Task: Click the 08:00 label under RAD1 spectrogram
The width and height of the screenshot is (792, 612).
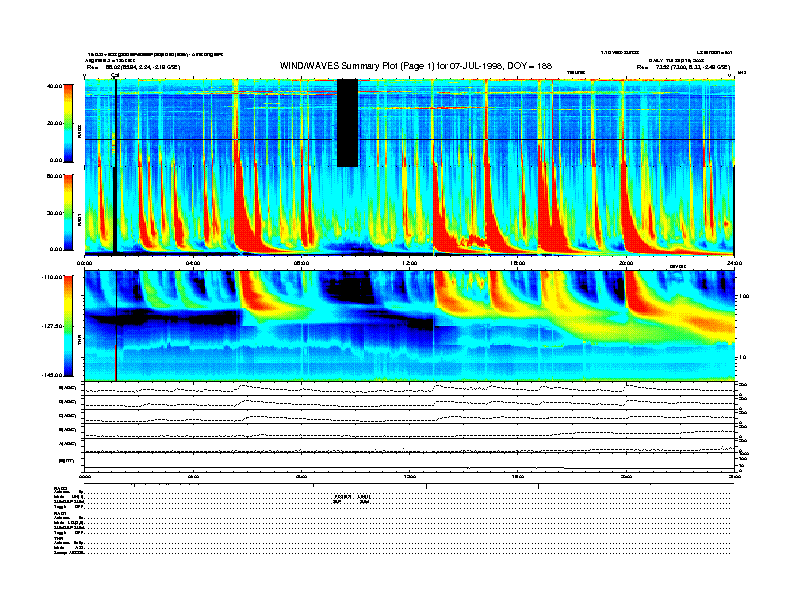Action: 301,263
